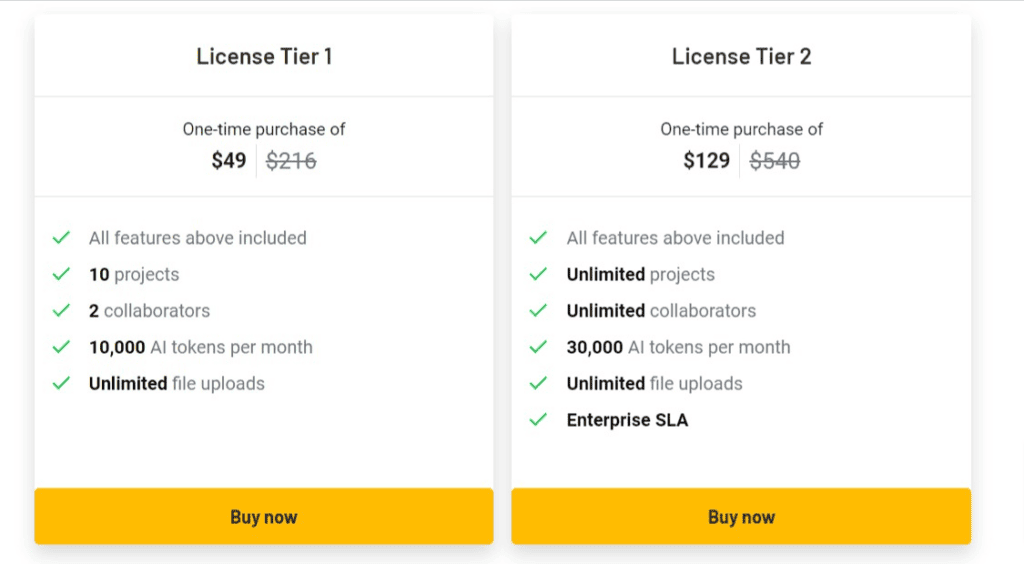This screenshot has height=564, width=1024.
Task: Click Buy now for License Tier 1
Action: point(264,516)
